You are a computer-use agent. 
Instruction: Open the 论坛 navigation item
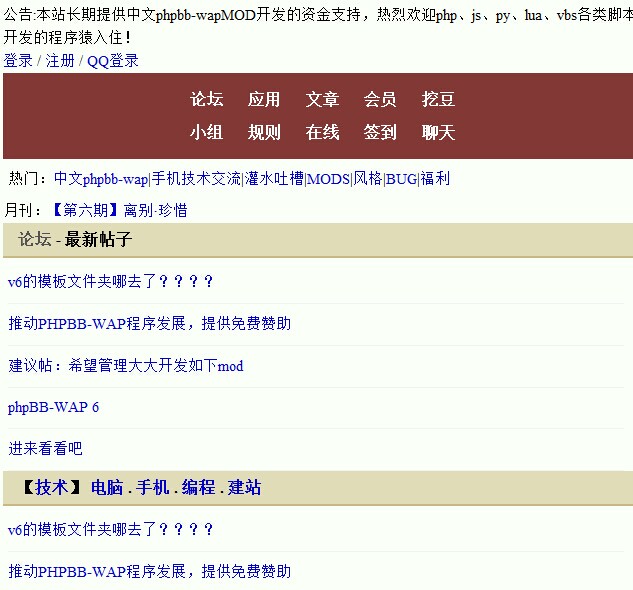[207, 99]
